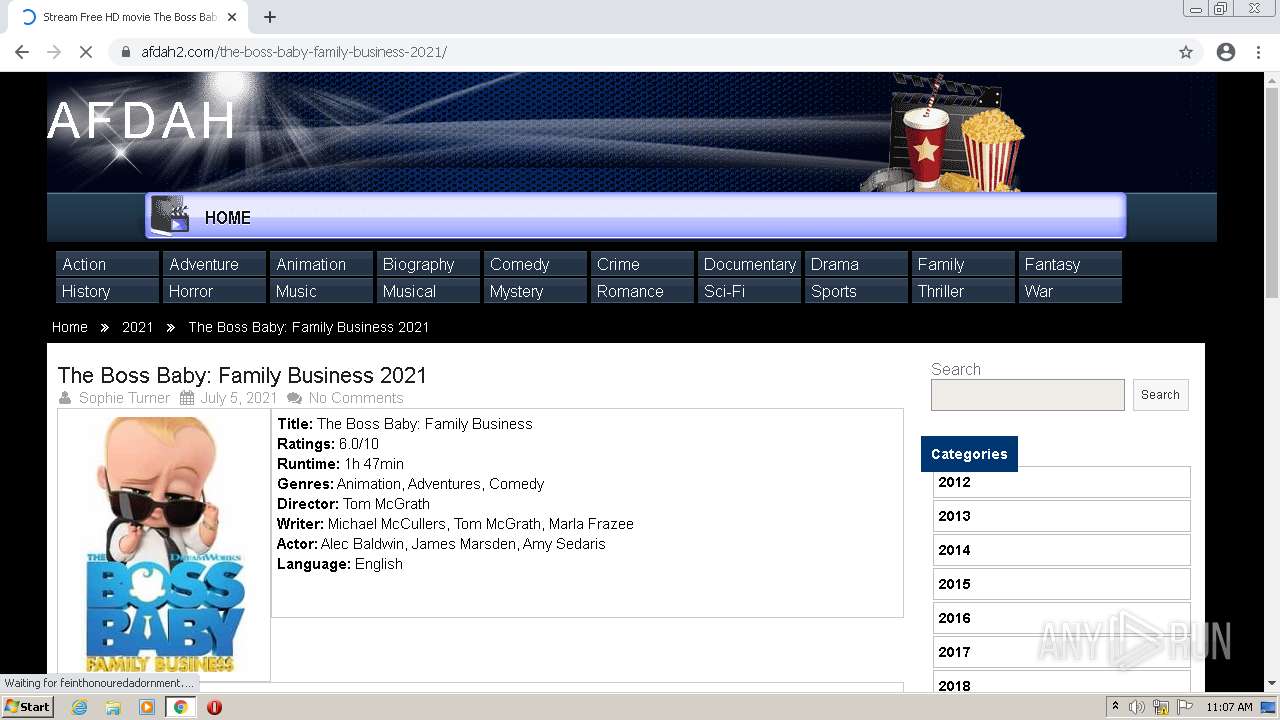Focus the sidebar search field

point(1028,395)
